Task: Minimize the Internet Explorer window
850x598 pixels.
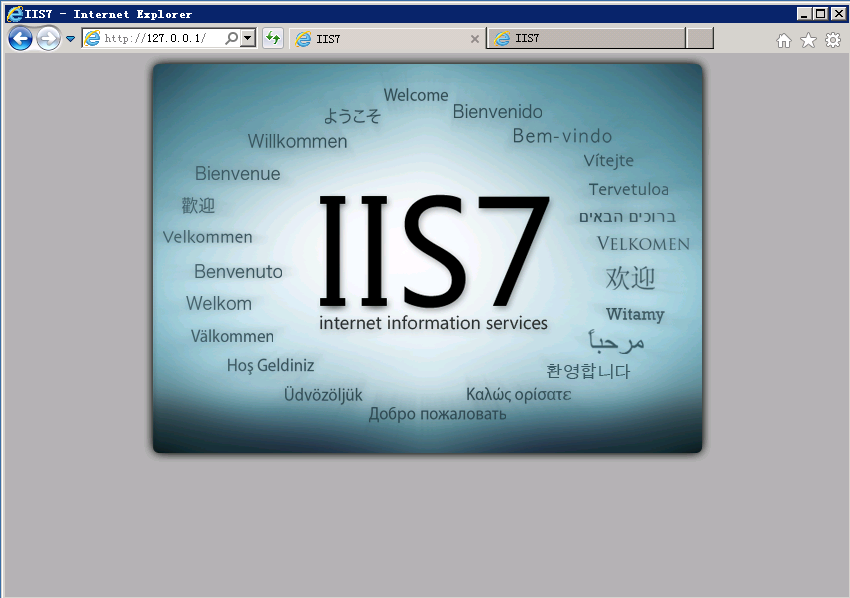Action: [x=804, y=14]
